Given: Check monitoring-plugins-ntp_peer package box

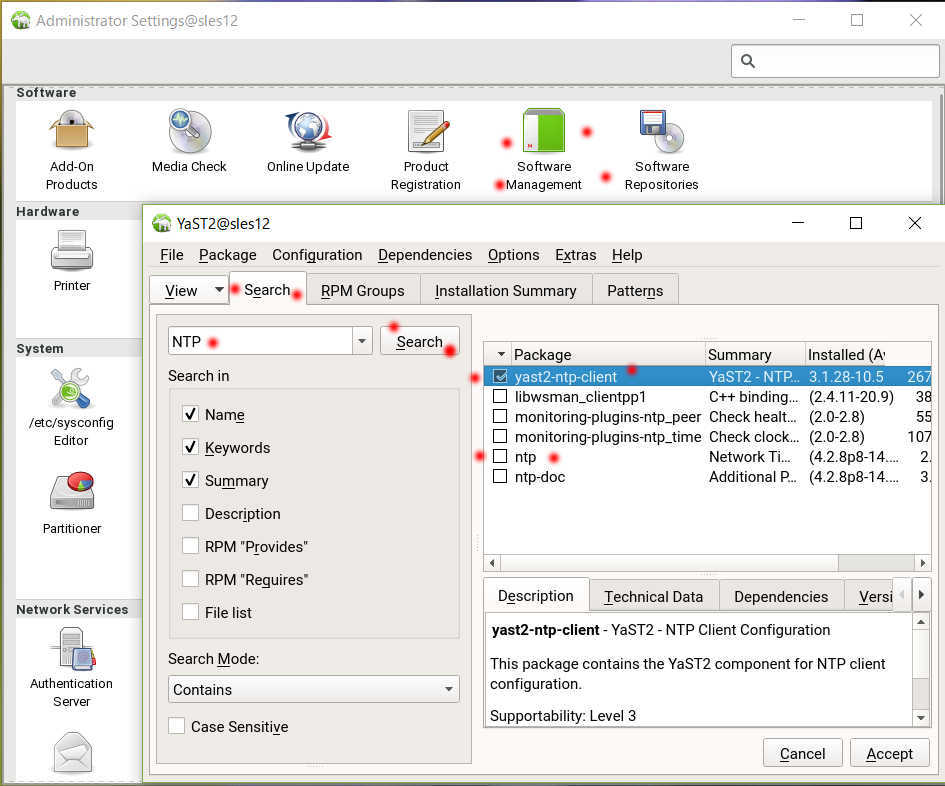Looking at the screenshot, I should 500,417.
